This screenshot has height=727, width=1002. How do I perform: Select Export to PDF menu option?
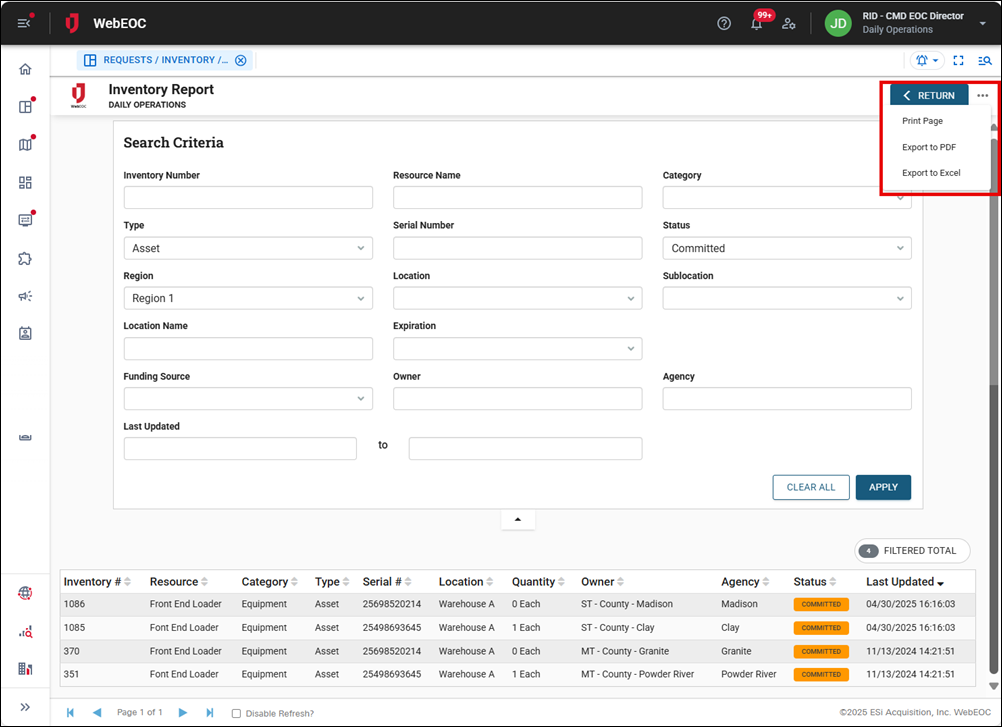[x=929, y=147]
